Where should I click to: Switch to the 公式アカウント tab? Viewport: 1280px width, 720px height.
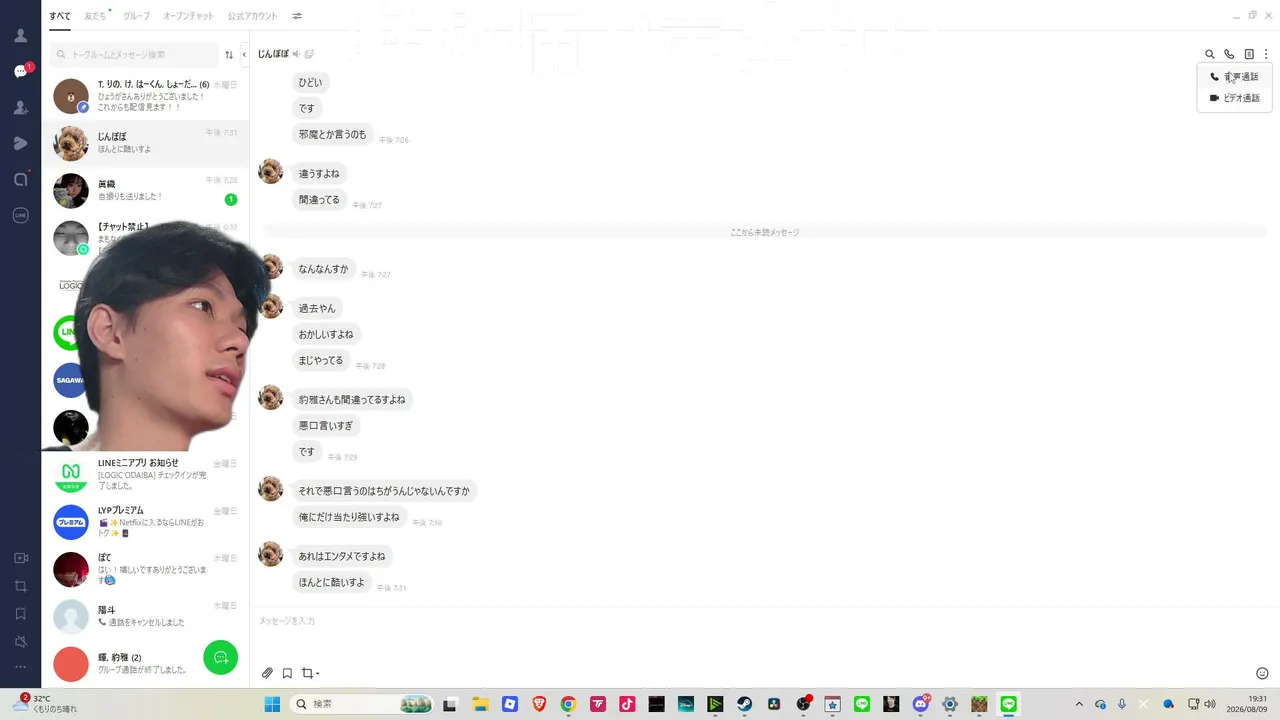[252, 16]
